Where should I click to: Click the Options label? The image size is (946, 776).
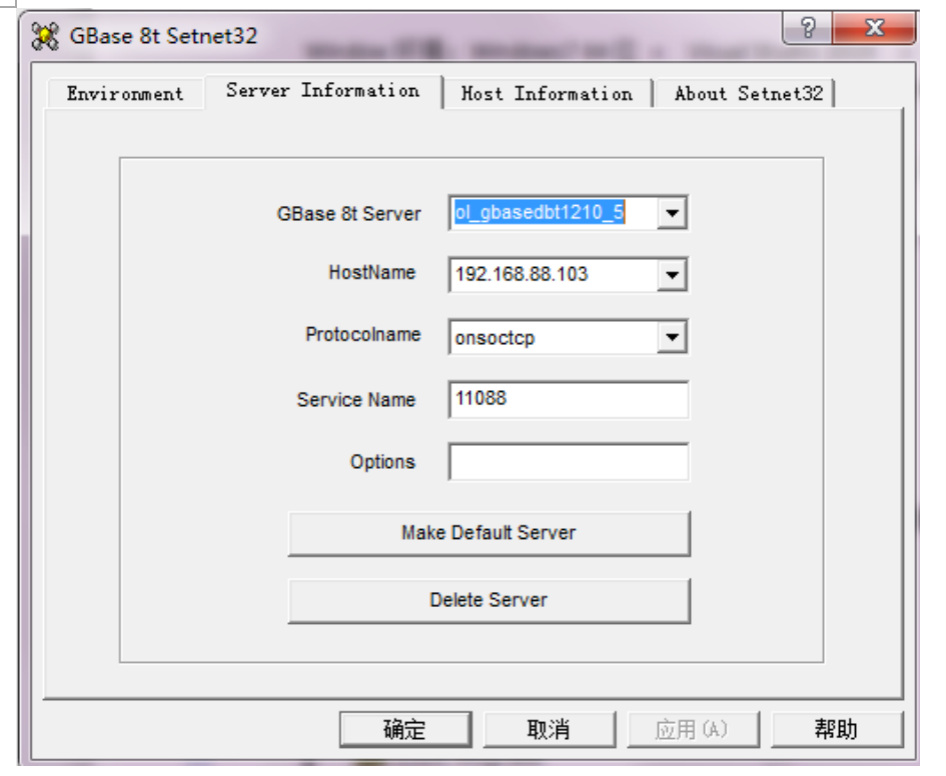pyautogui.click(x=383, y=462)
